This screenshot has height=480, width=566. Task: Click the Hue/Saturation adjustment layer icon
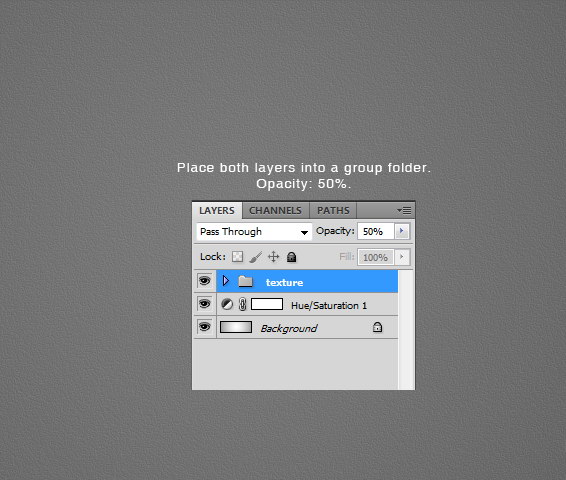[x=227, y=305]
